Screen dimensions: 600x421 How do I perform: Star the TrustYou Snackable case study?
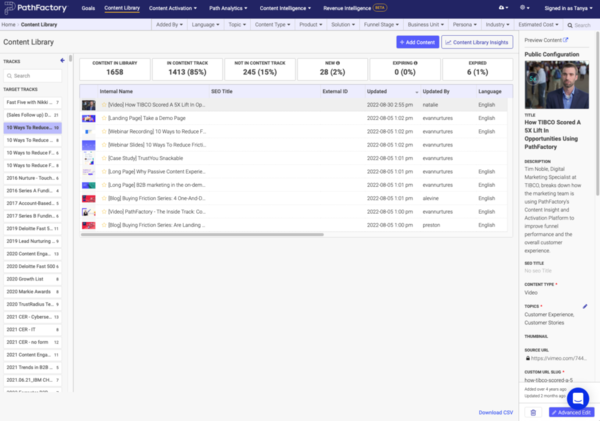[104, 158]
